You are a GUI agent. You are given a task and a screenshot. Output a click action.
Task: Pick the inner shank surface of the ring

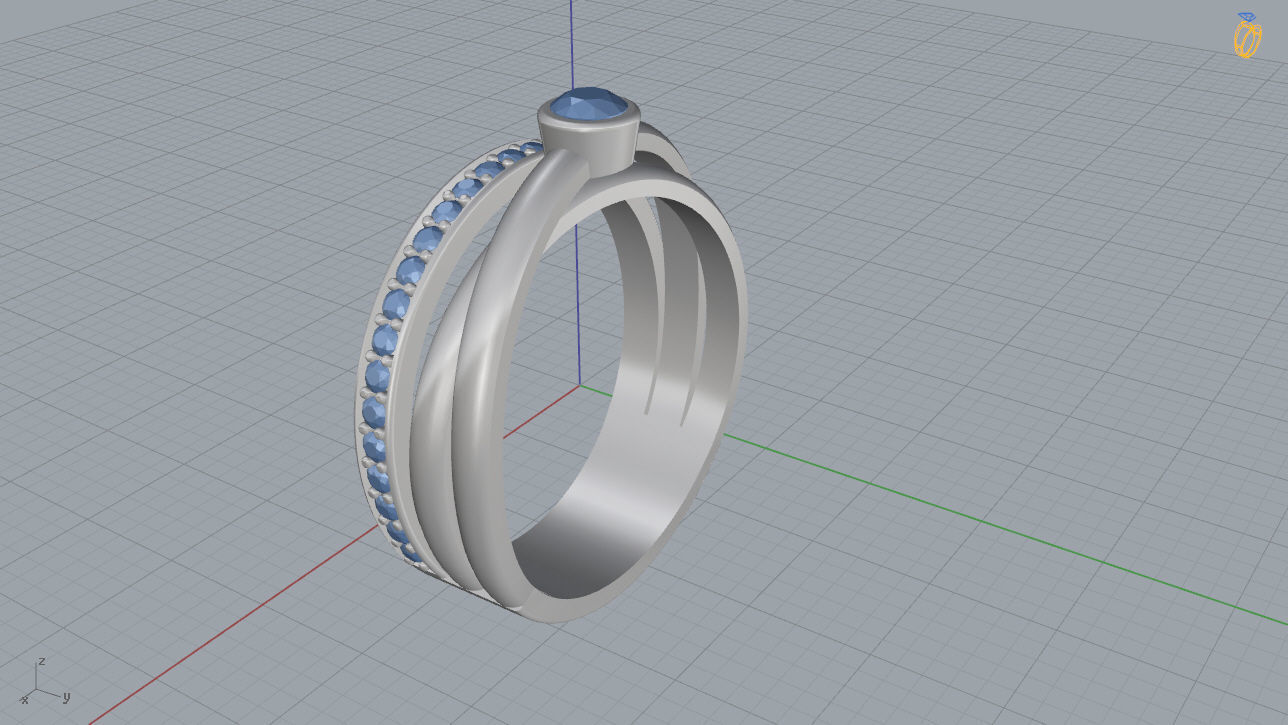click(x=640, y=470)
